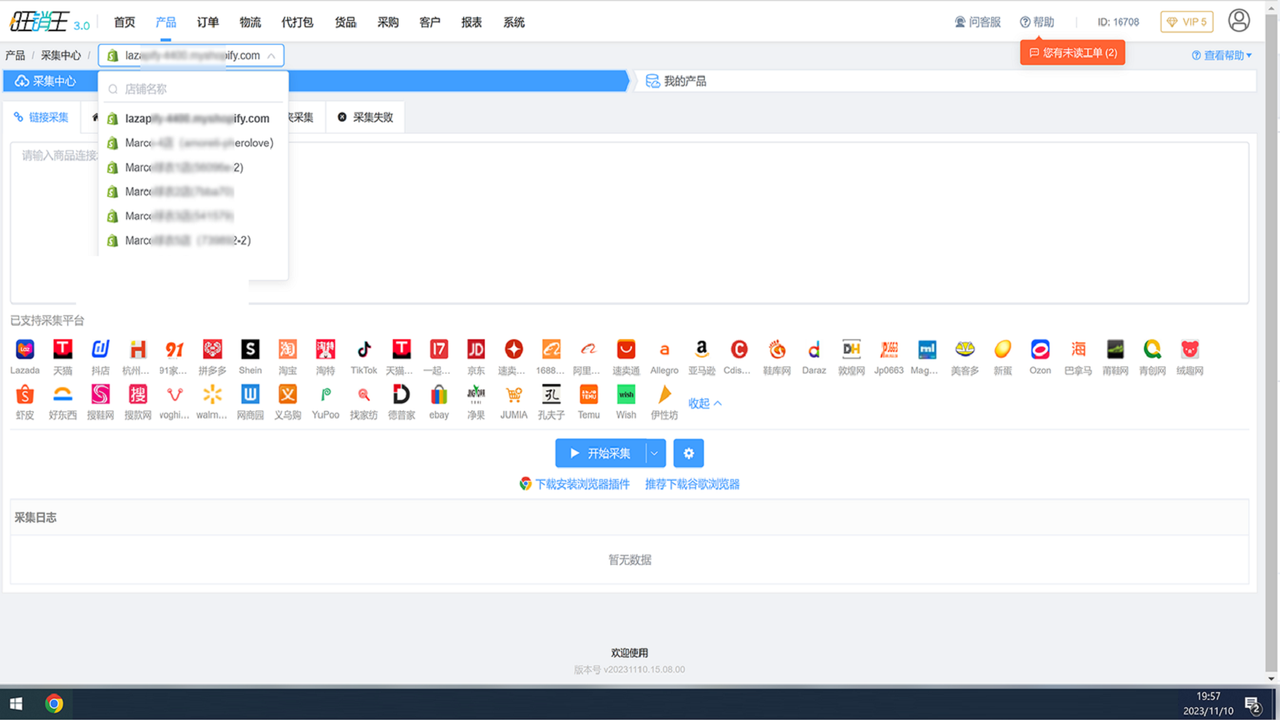
Task: Click the VIP 5 badge
Action: 1187,22
